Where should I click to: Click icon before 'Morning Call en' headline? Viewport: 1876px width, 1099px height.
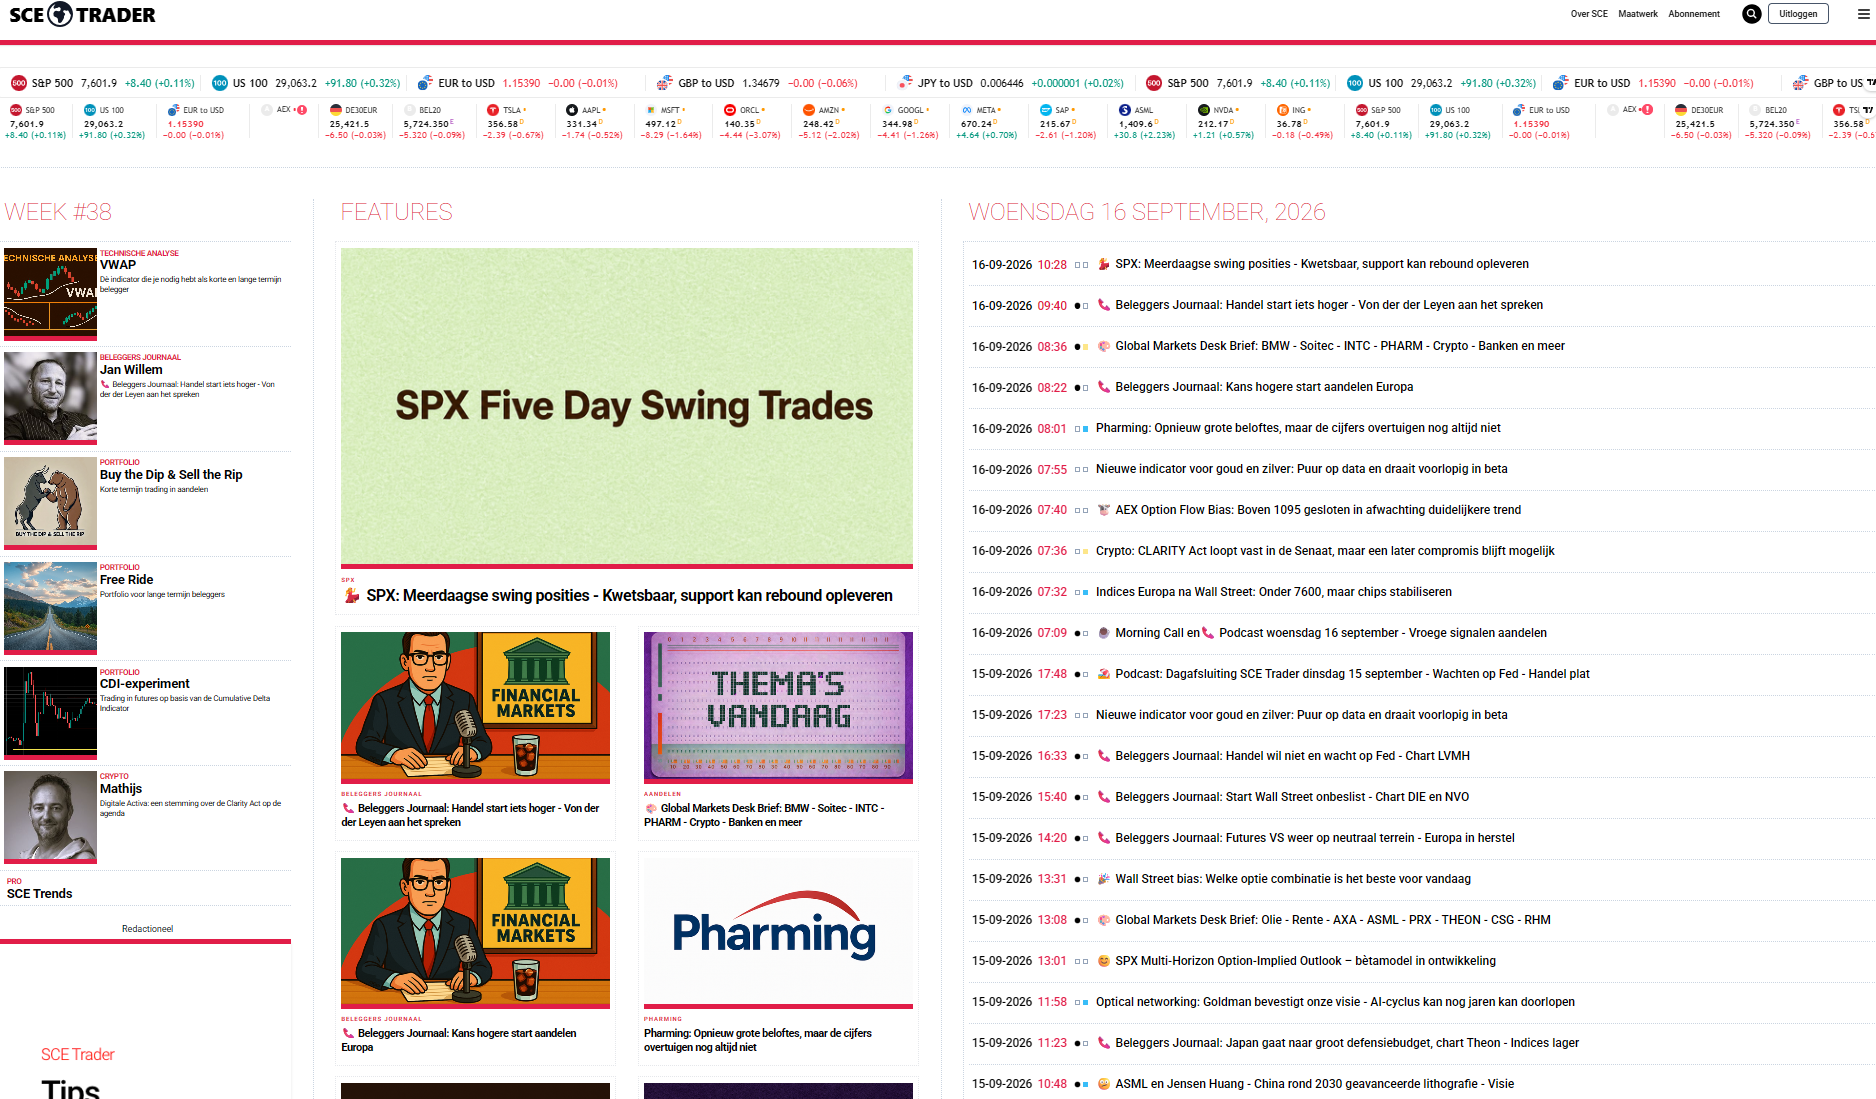coord(1104,633)
